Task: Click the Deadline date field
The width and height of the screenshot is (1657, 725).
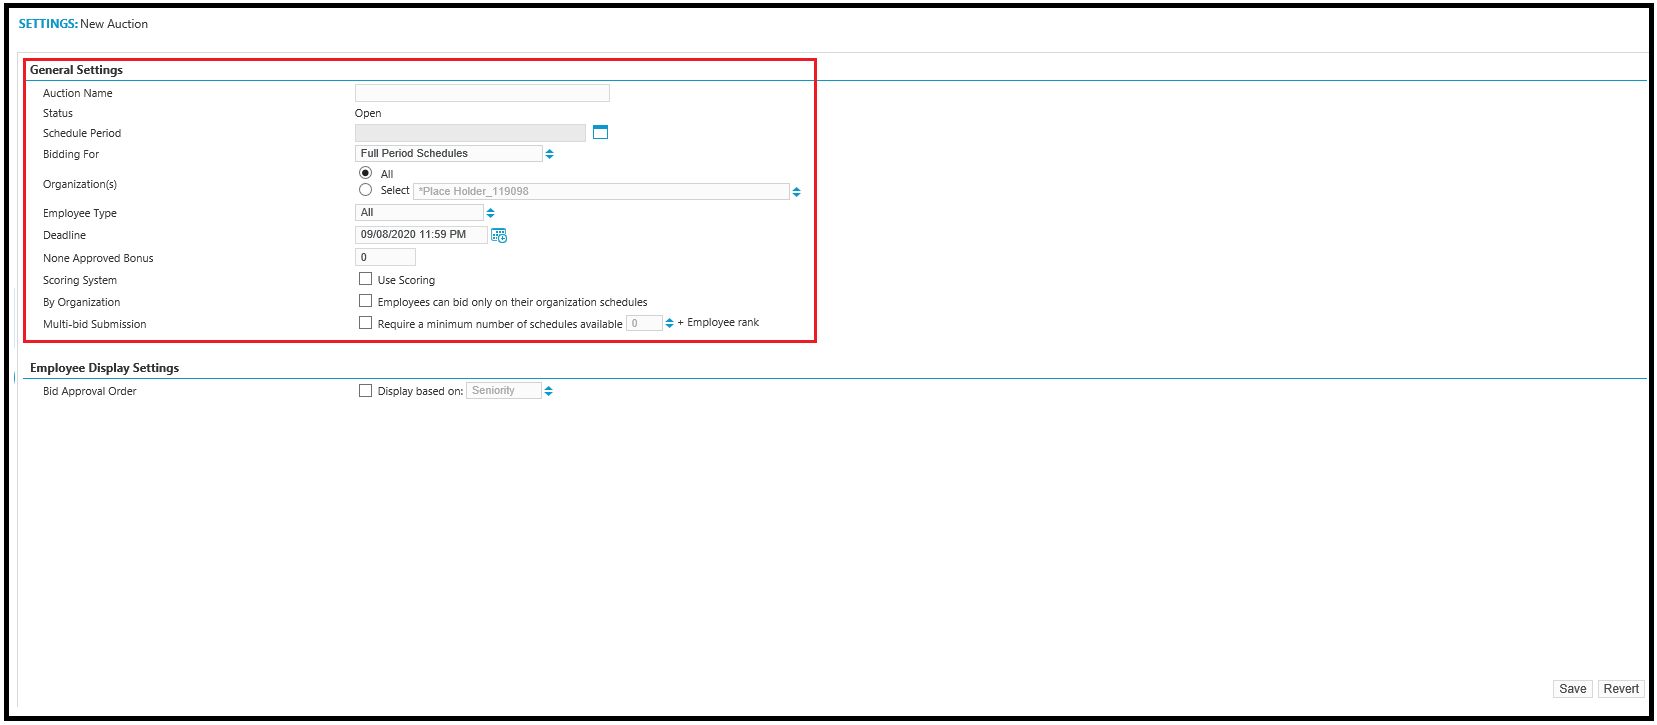Action: coord(421,235)
